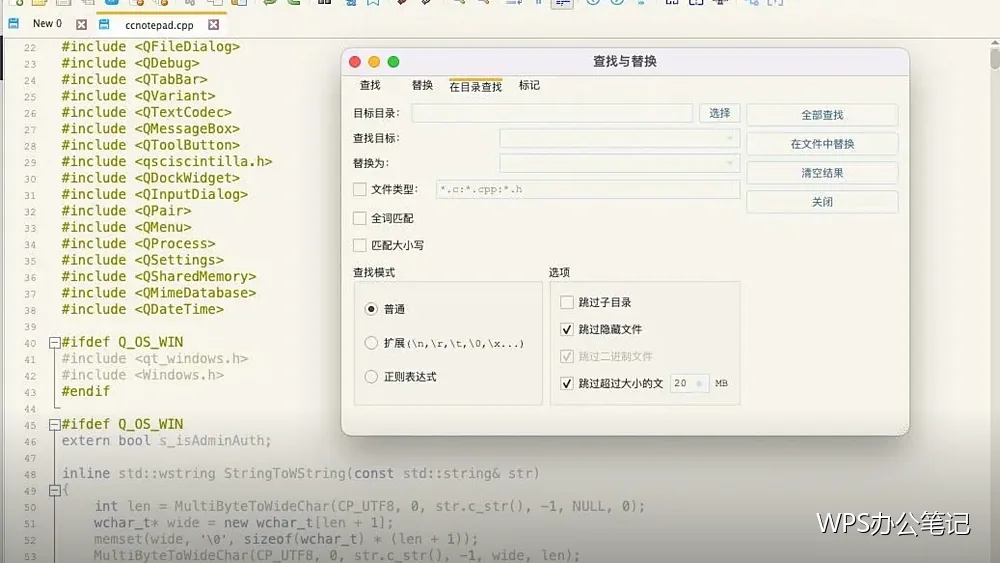Click the 关闭 button in the dialog
This screenshot has height=563, width=1000.
822,201
